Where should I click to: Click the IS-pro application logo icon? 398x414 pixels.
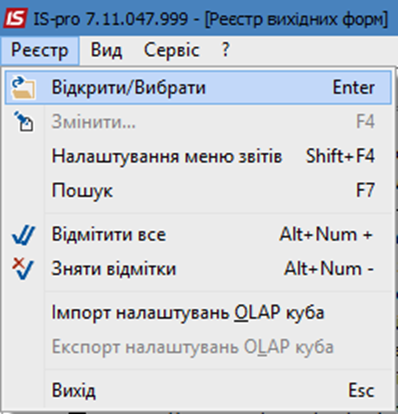[x=15, y=19]
